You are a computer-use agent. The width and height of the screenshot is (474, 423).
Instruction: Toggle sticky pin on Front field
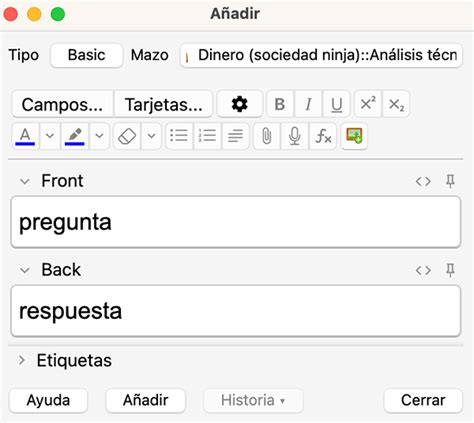(x=450, y=181)
